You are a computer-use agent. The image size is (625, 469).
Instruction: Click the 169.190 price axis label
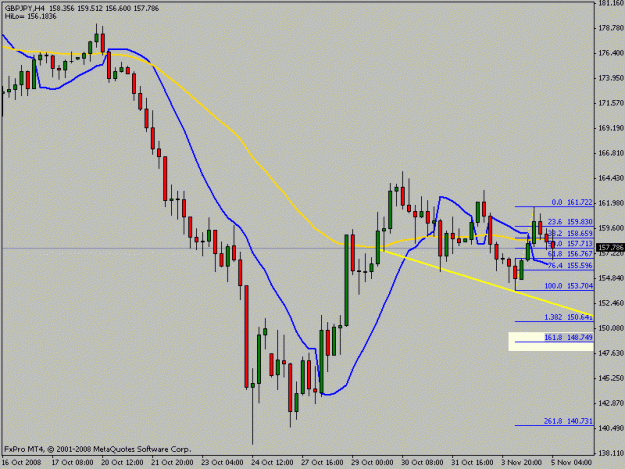point(611,128)
